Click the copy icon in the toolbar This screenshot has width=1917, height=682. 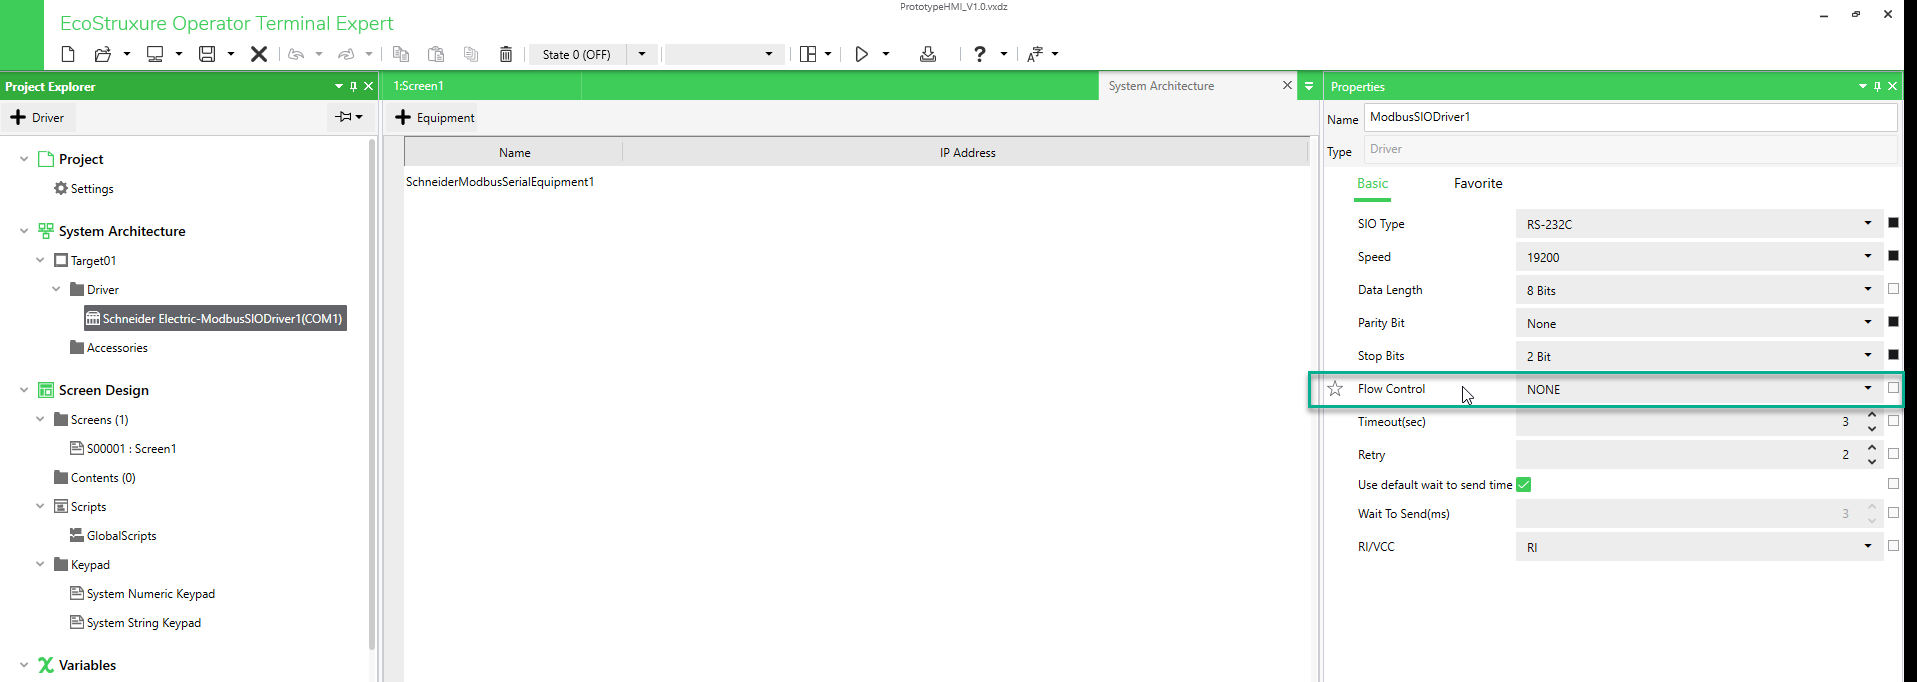401,54
